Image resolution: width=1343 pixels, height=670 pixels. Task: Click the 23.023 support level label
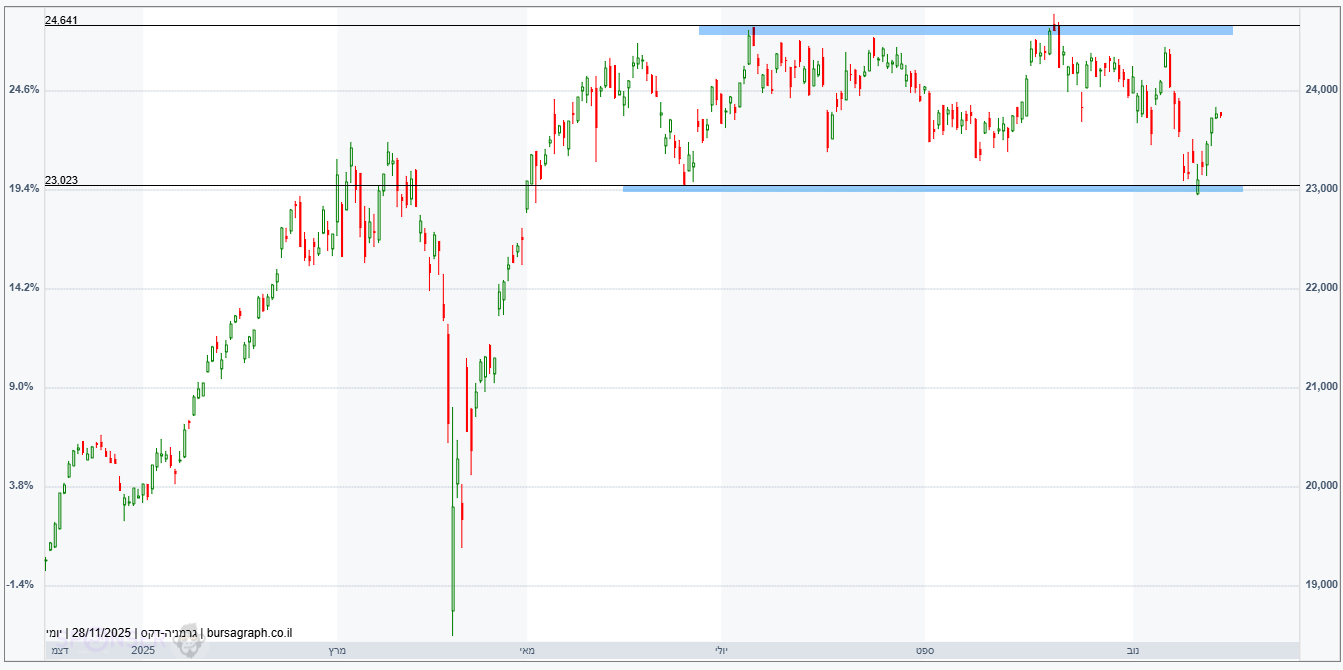coord(61,180)
